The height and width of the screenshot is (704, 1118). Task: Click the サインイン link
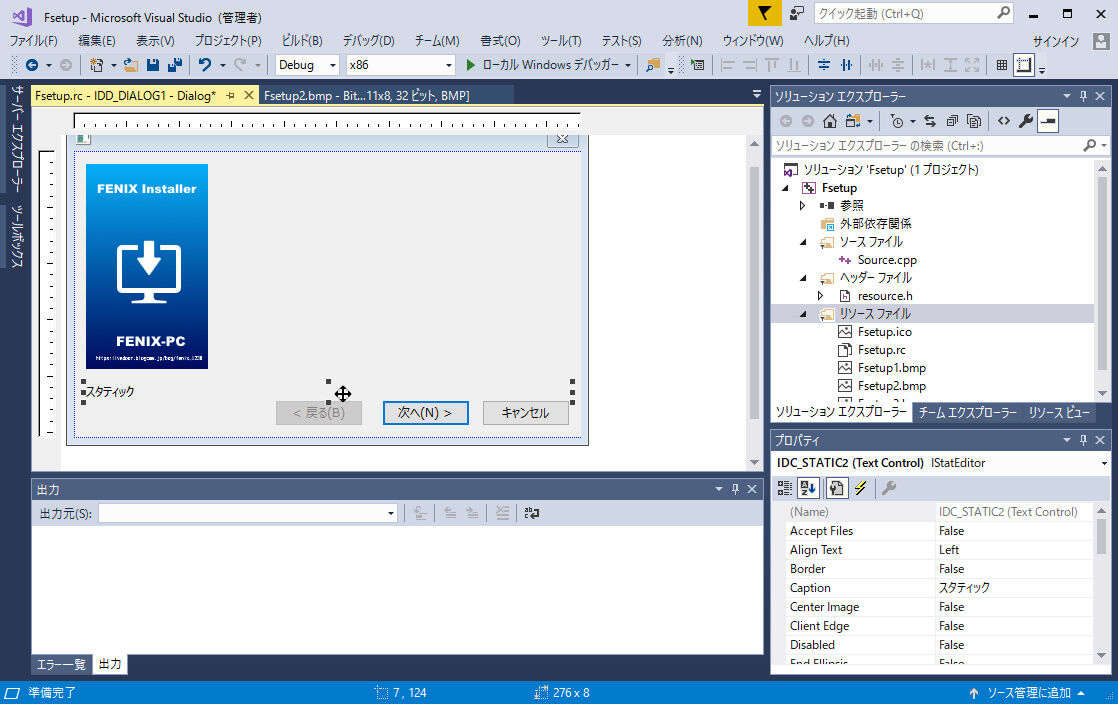pos(1056,41)
